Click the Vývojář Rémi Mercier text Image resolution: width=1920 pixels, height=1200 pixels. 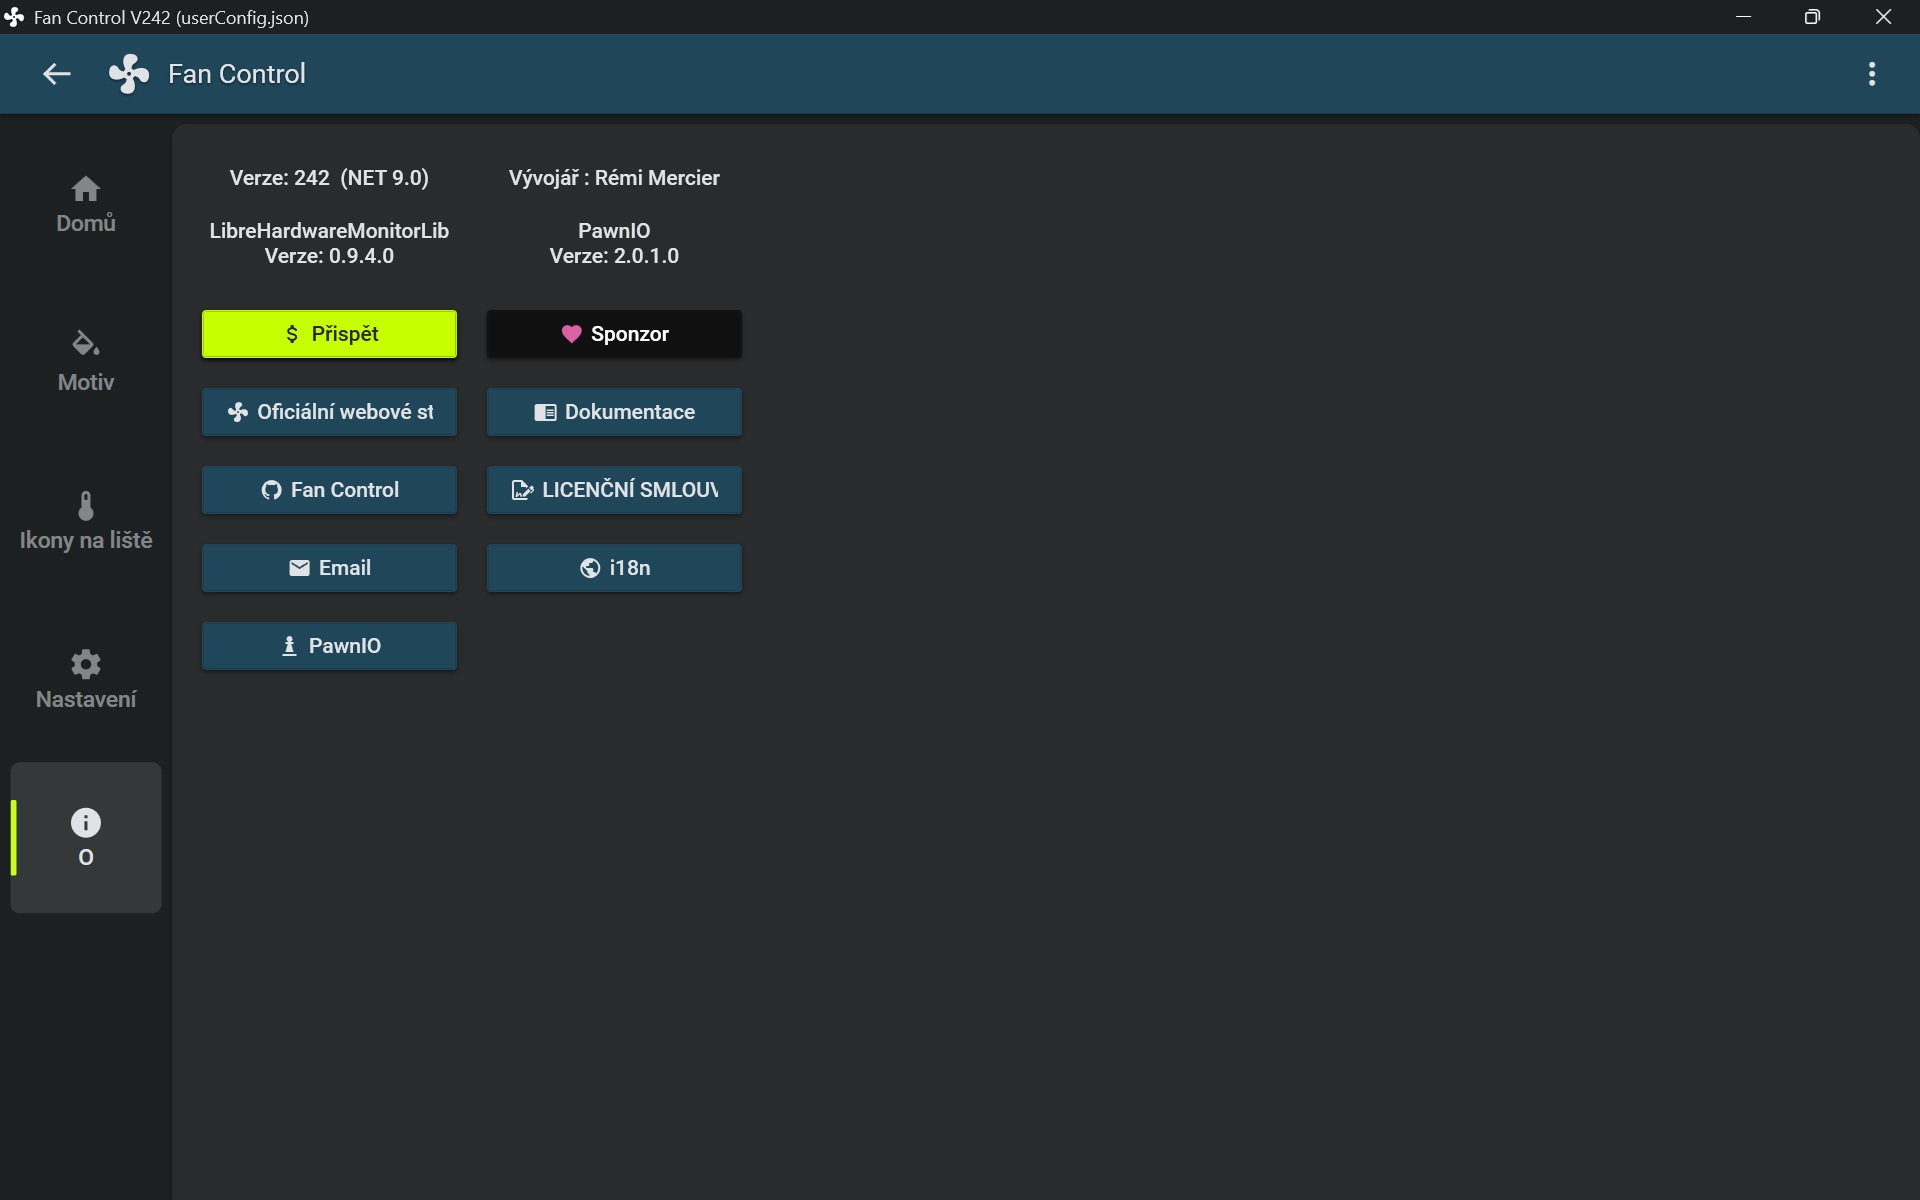[x=614, y=178]
